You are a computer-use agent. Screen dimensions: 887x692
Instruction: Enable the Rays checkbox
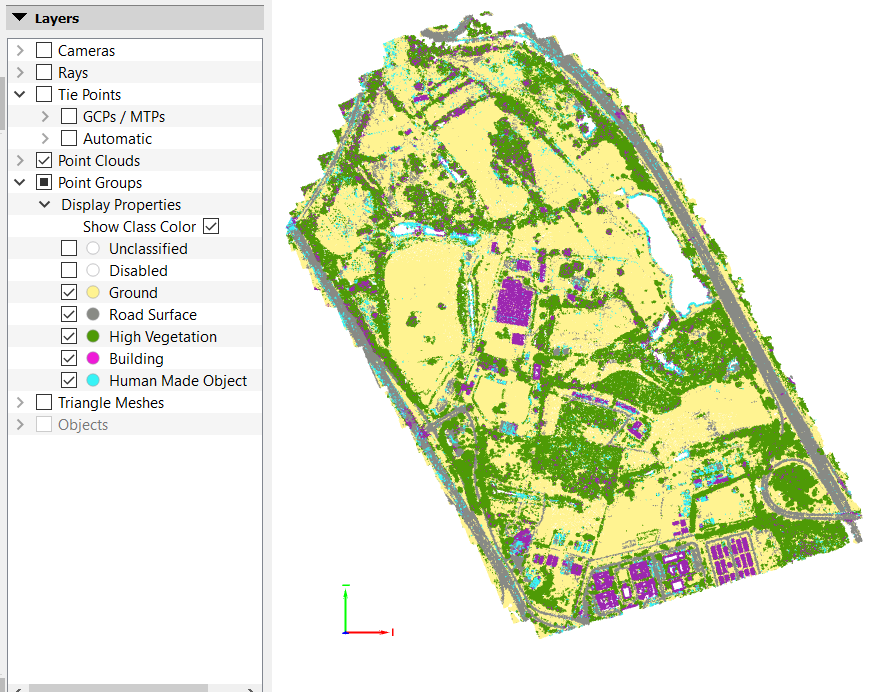44,72
